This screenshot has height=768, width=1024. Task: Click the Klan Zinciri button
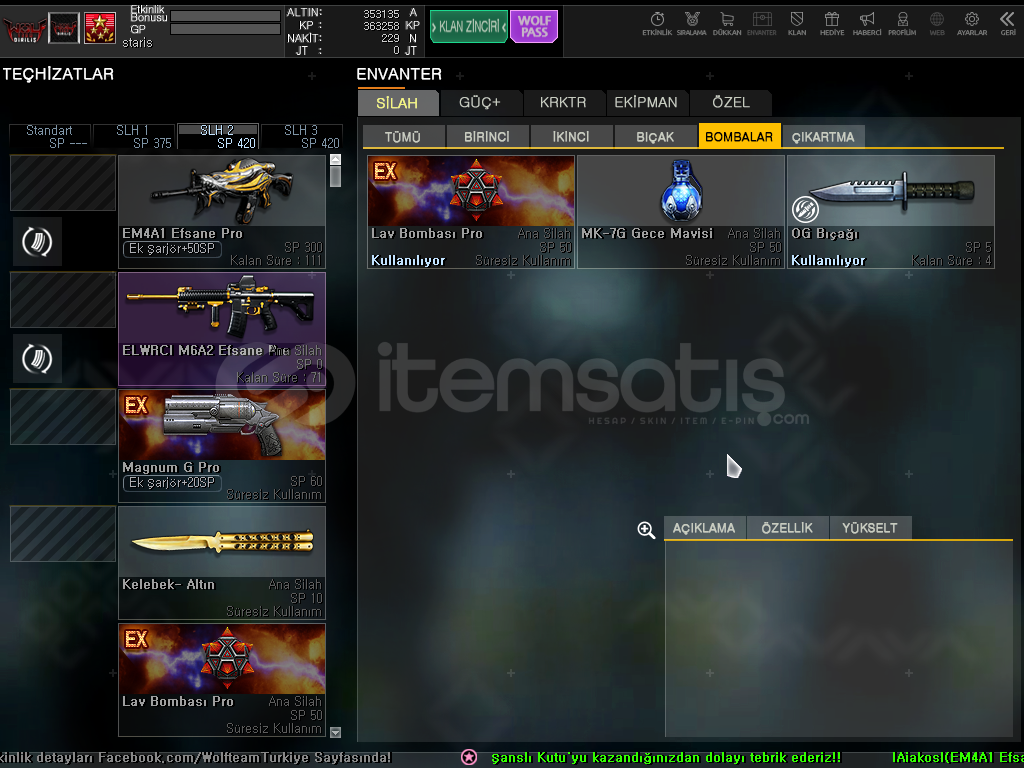(x=468, y=27)
